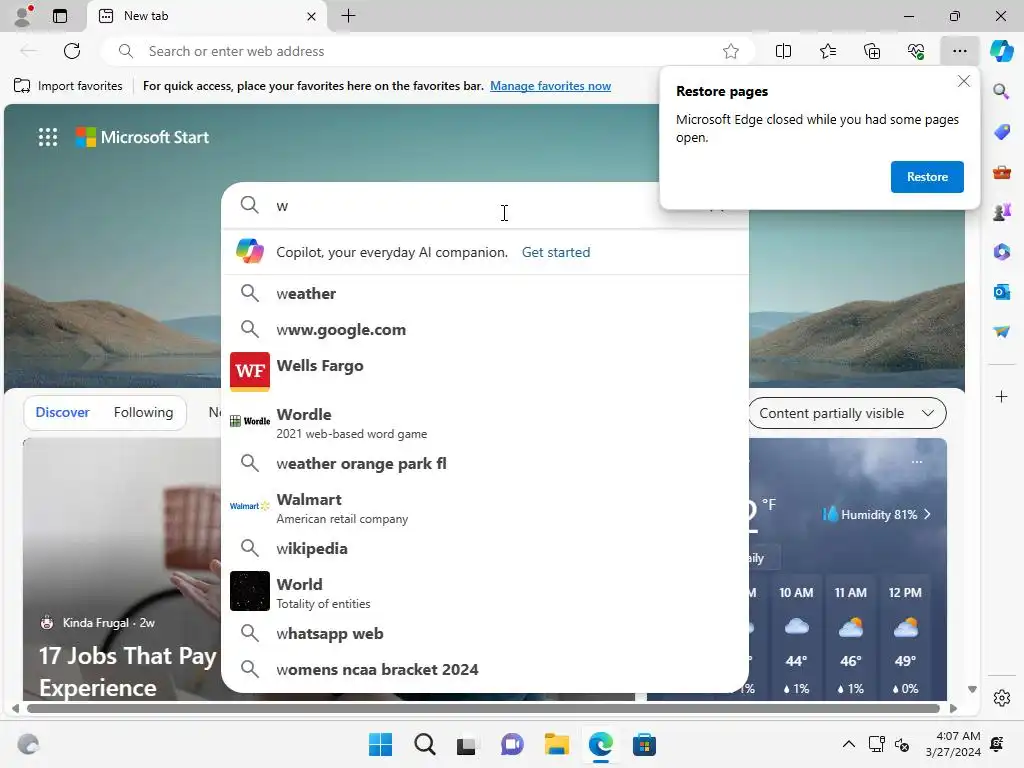
Task: Click in the address bar field
Action: pos(428,51)
